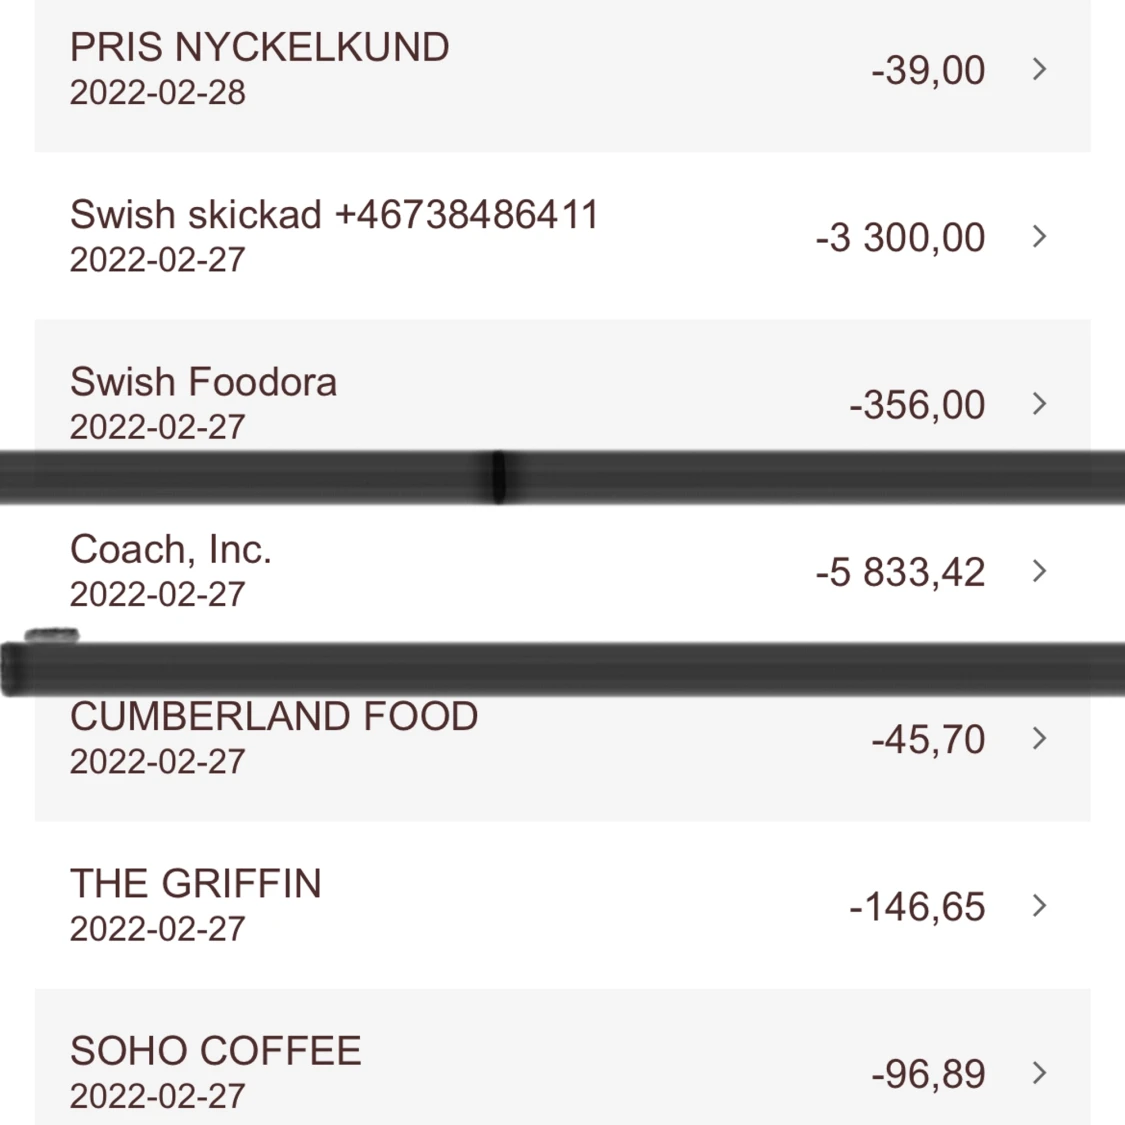Click the -356,00 amount
The height and width of the screenshot is (1125, 1125).
tap(917, 405)
